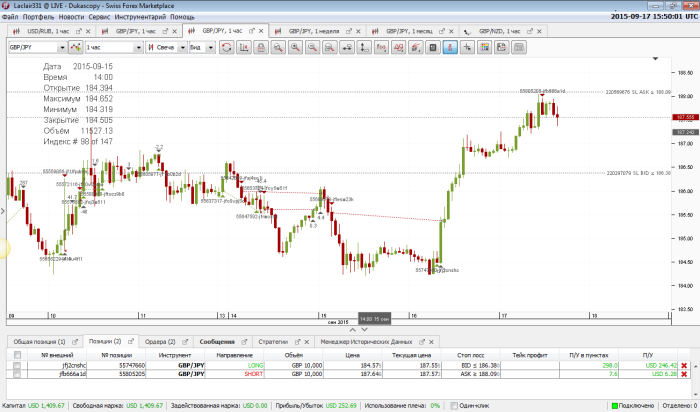Click the chart auto-shift icon after refresh

click(x=244, y=47)
